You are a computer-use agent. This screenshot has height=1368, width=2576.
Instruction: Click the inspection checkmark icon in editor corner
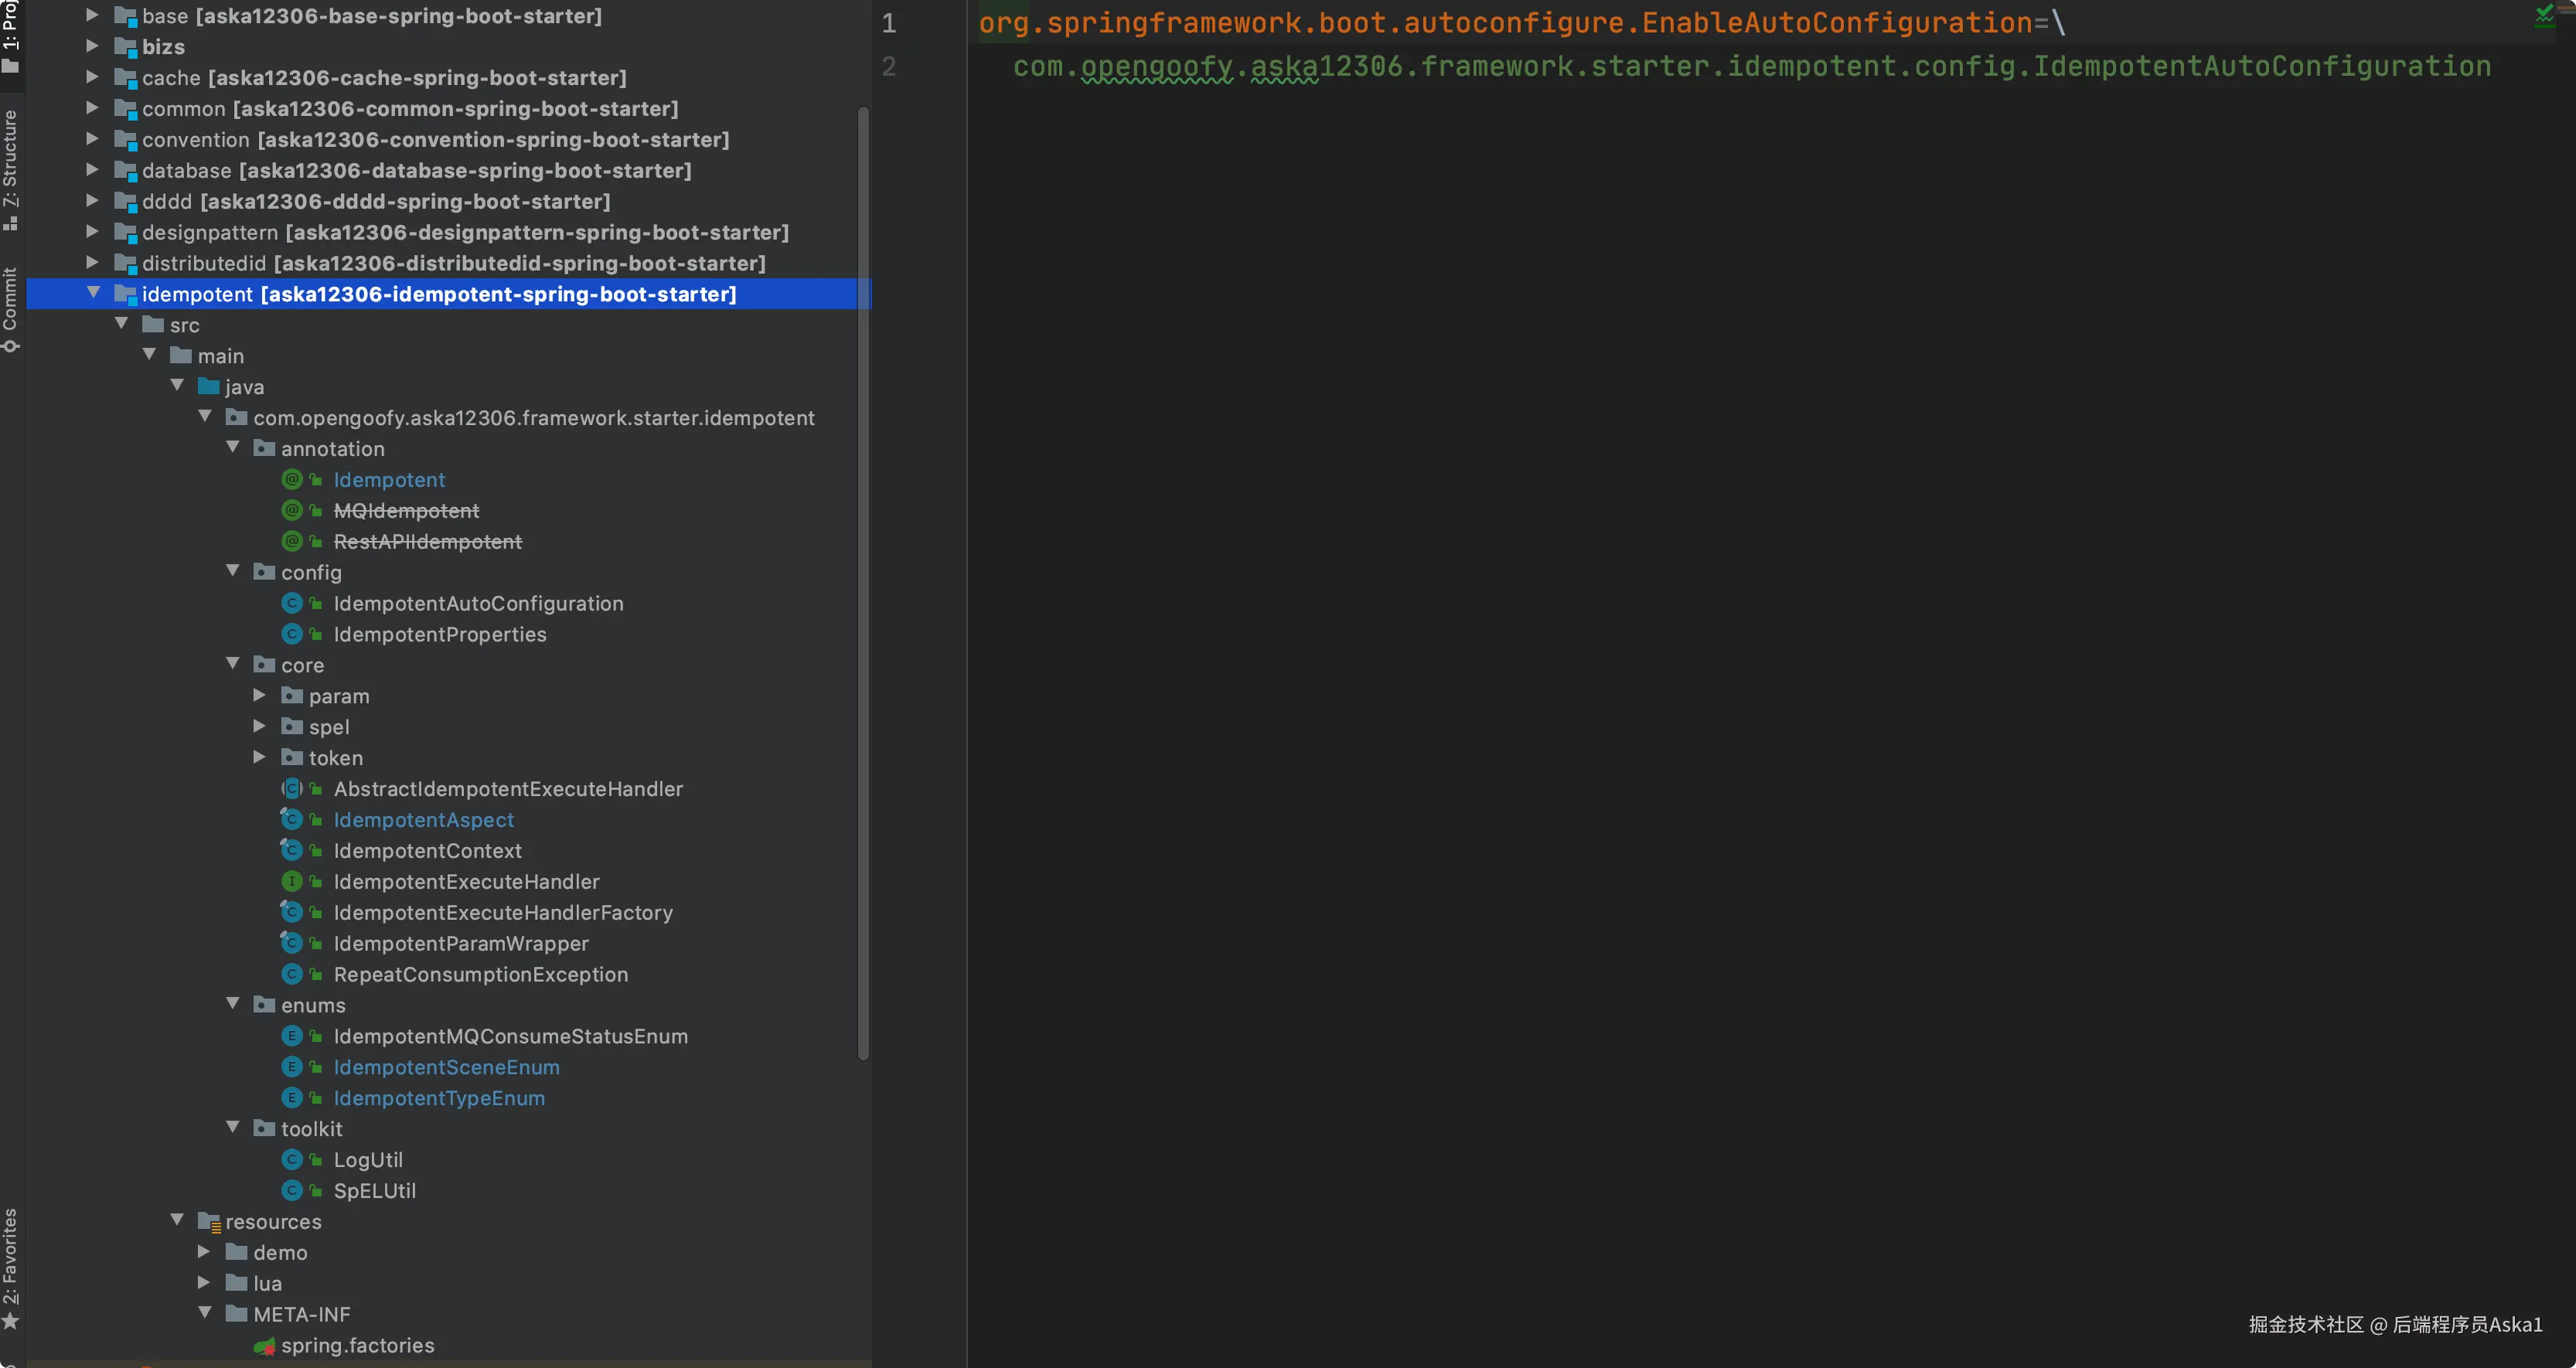[x=2544, y=14]
